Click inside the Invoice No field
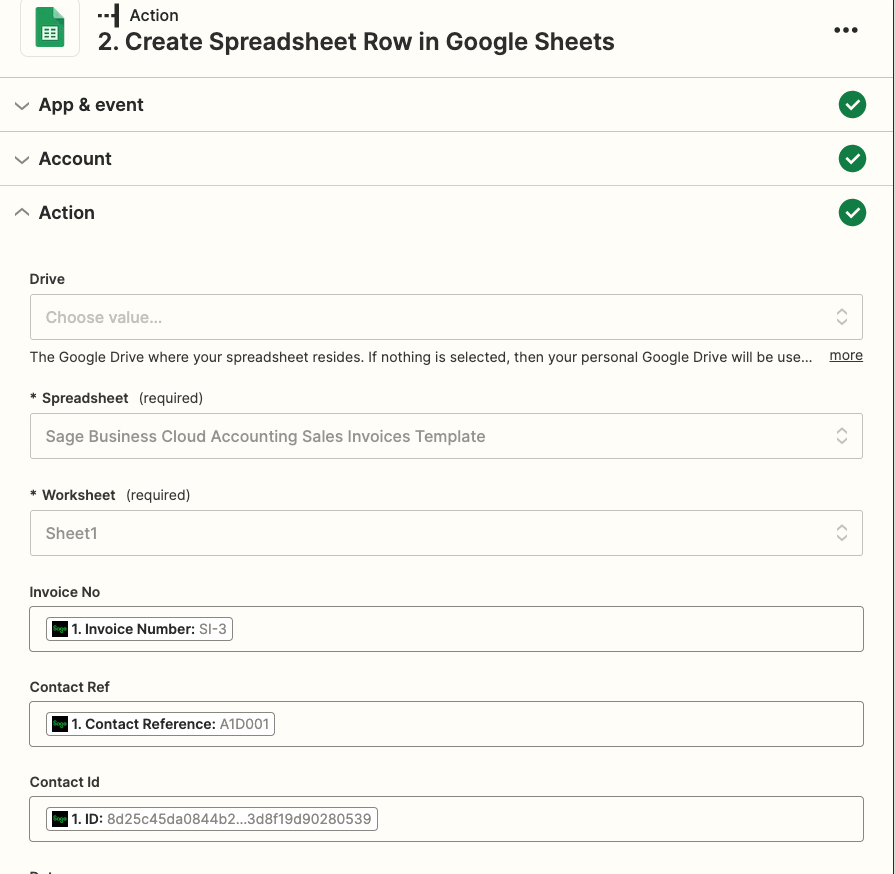This screenshot has width=895, height=874. pos(446,629)
